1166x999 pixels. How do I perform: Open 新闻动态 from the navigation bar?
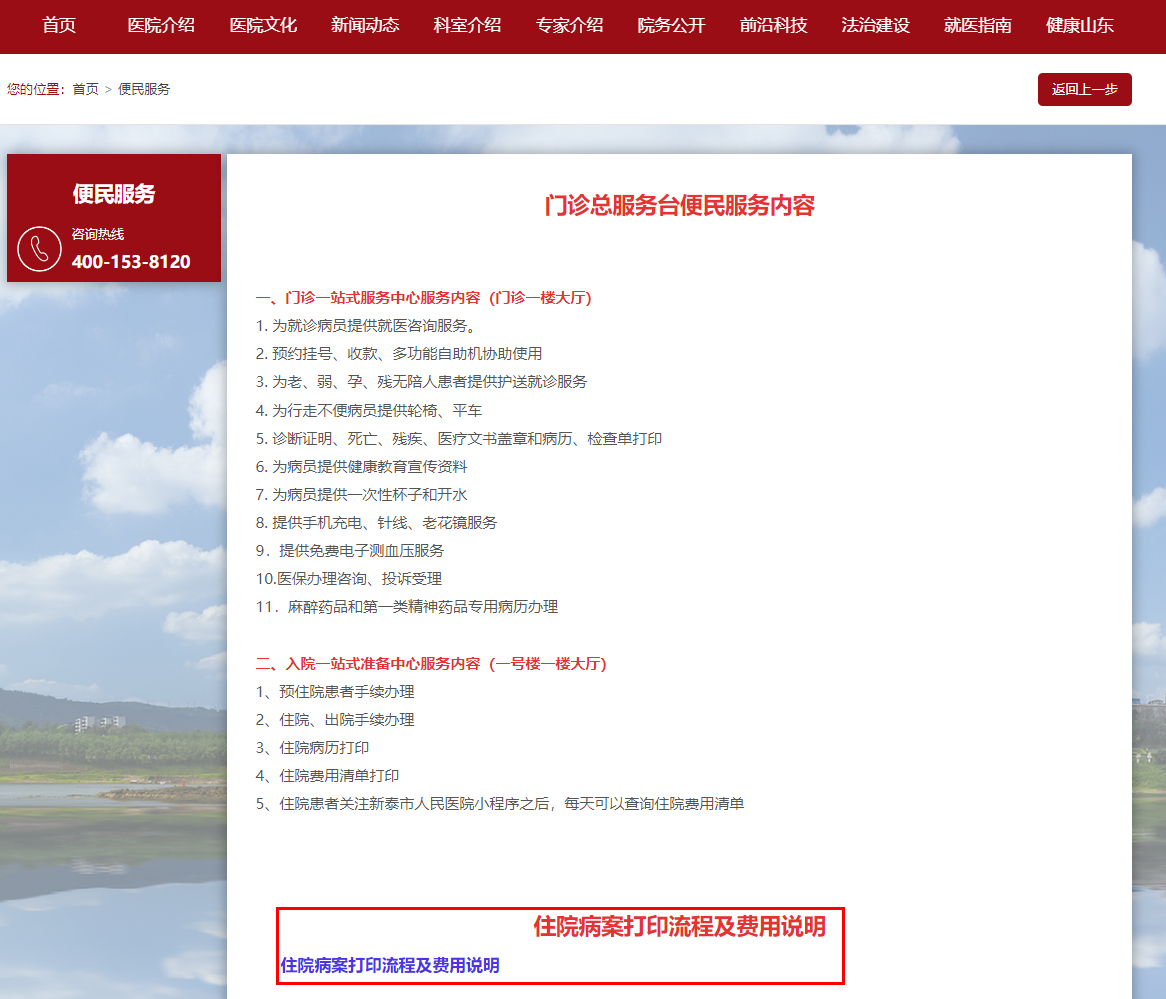365,25
